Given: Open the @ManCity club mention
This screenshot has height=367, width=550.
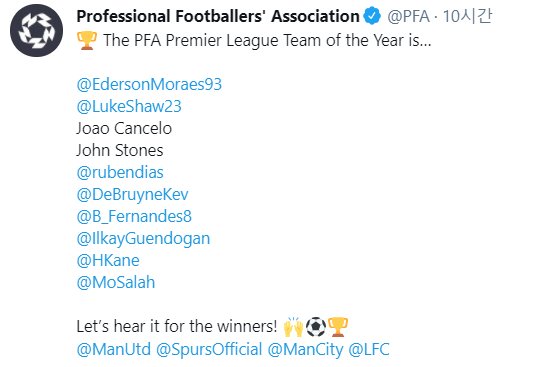Looking at the screenshot, I should click(305, 349).
